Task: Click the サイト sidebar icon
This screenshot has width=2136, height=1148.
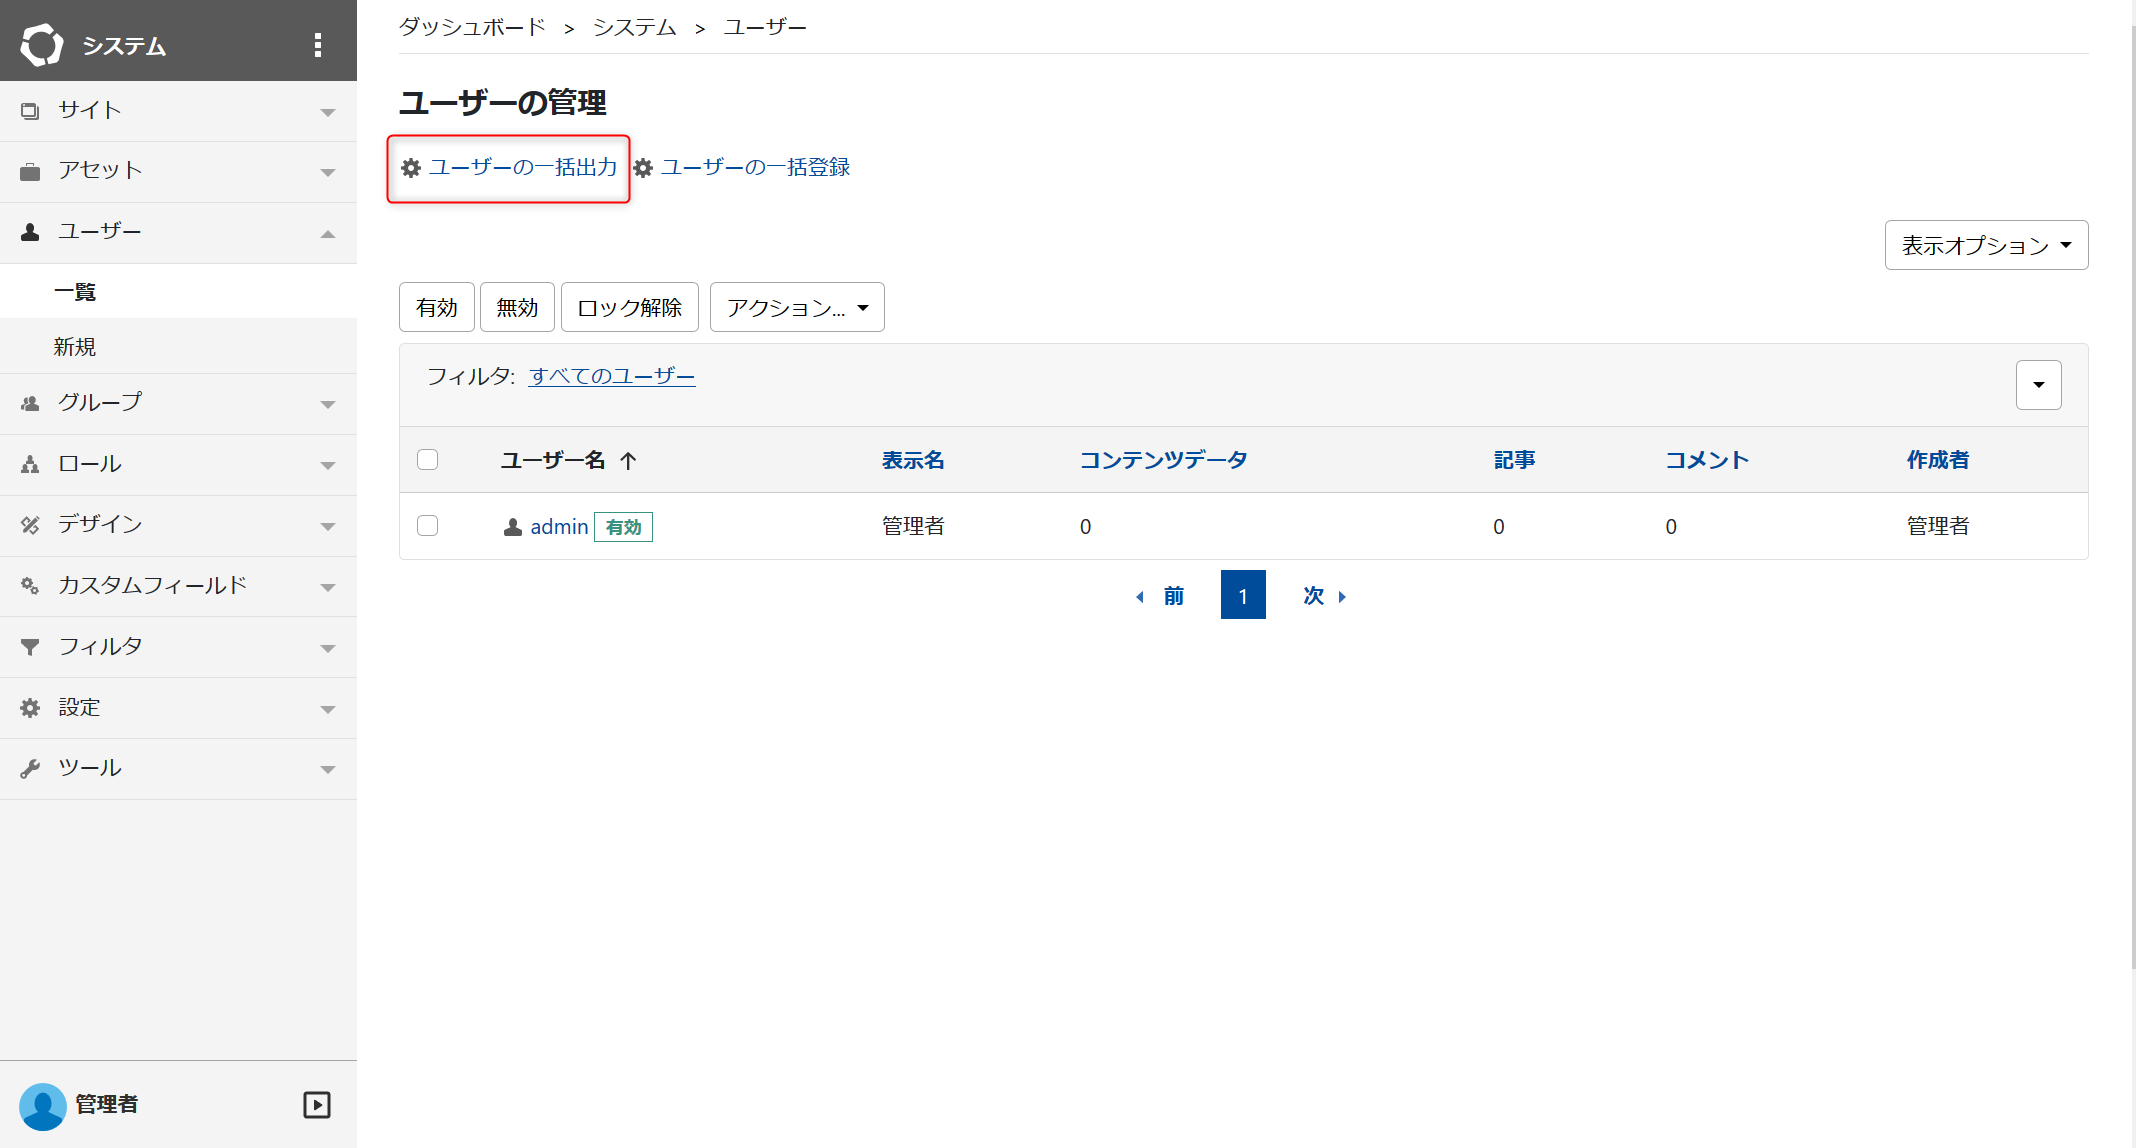Action: tap(30, 111)
